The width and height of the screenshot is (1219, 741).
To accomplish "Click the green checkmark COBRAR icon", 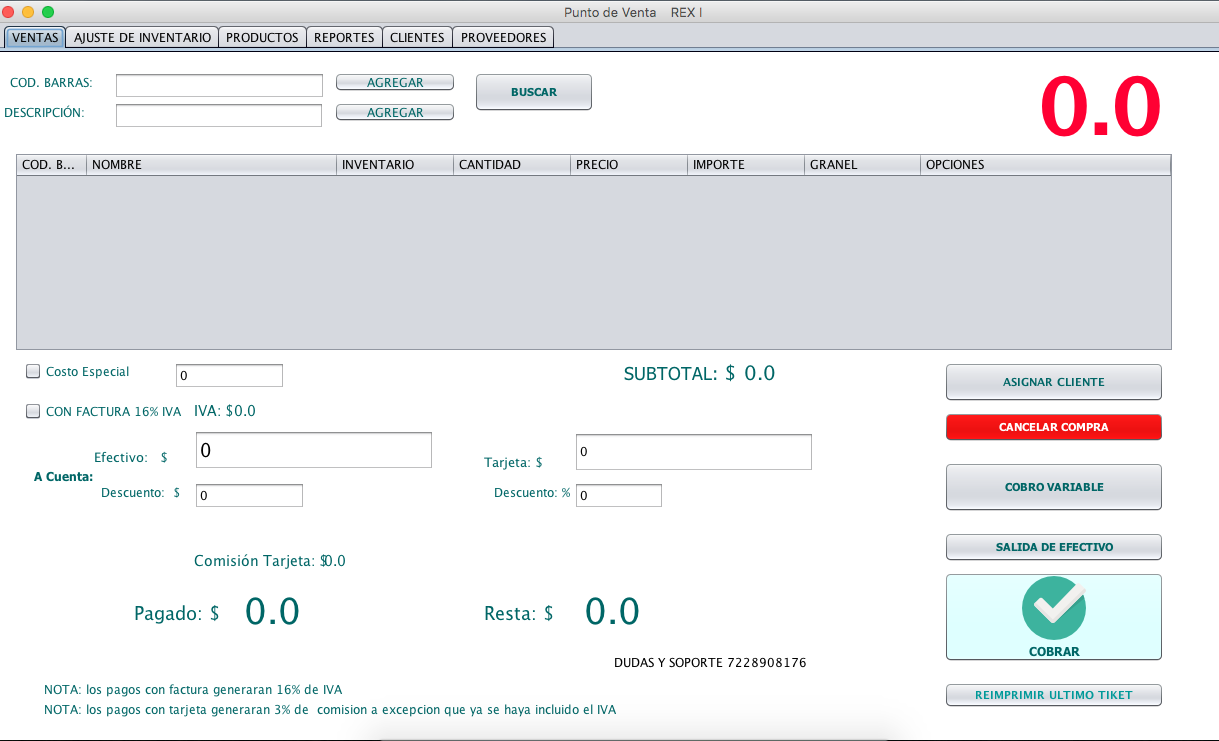I will coord(1053,607).
